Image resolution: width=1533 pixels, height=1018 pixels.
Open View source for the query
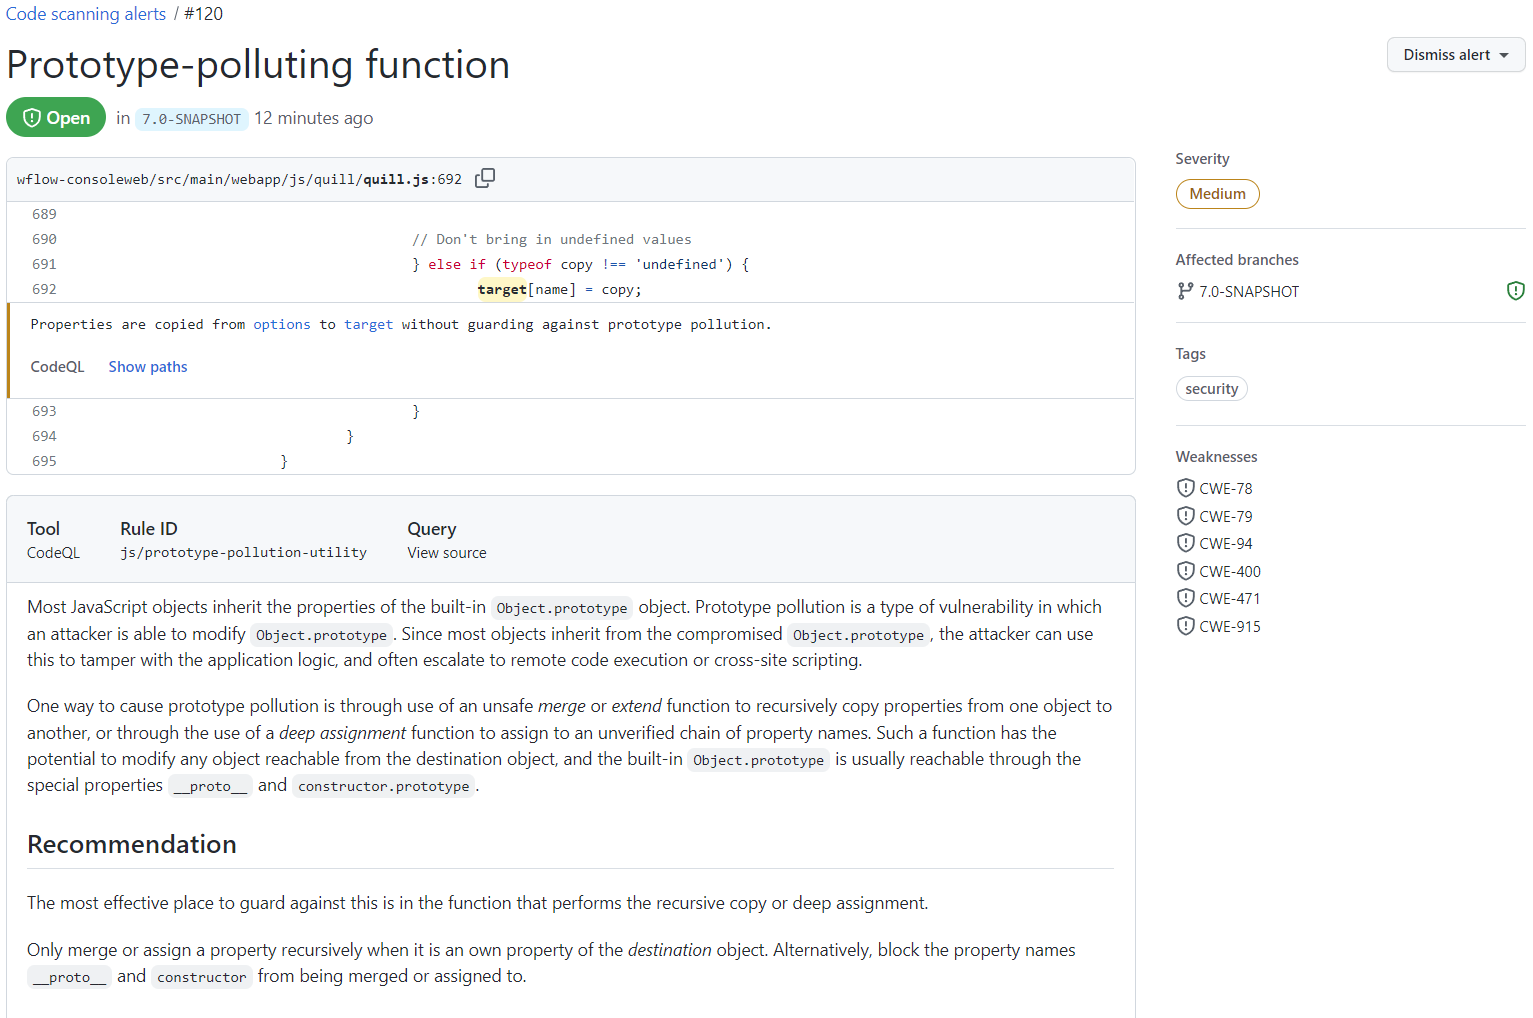[x=446, y=552]
